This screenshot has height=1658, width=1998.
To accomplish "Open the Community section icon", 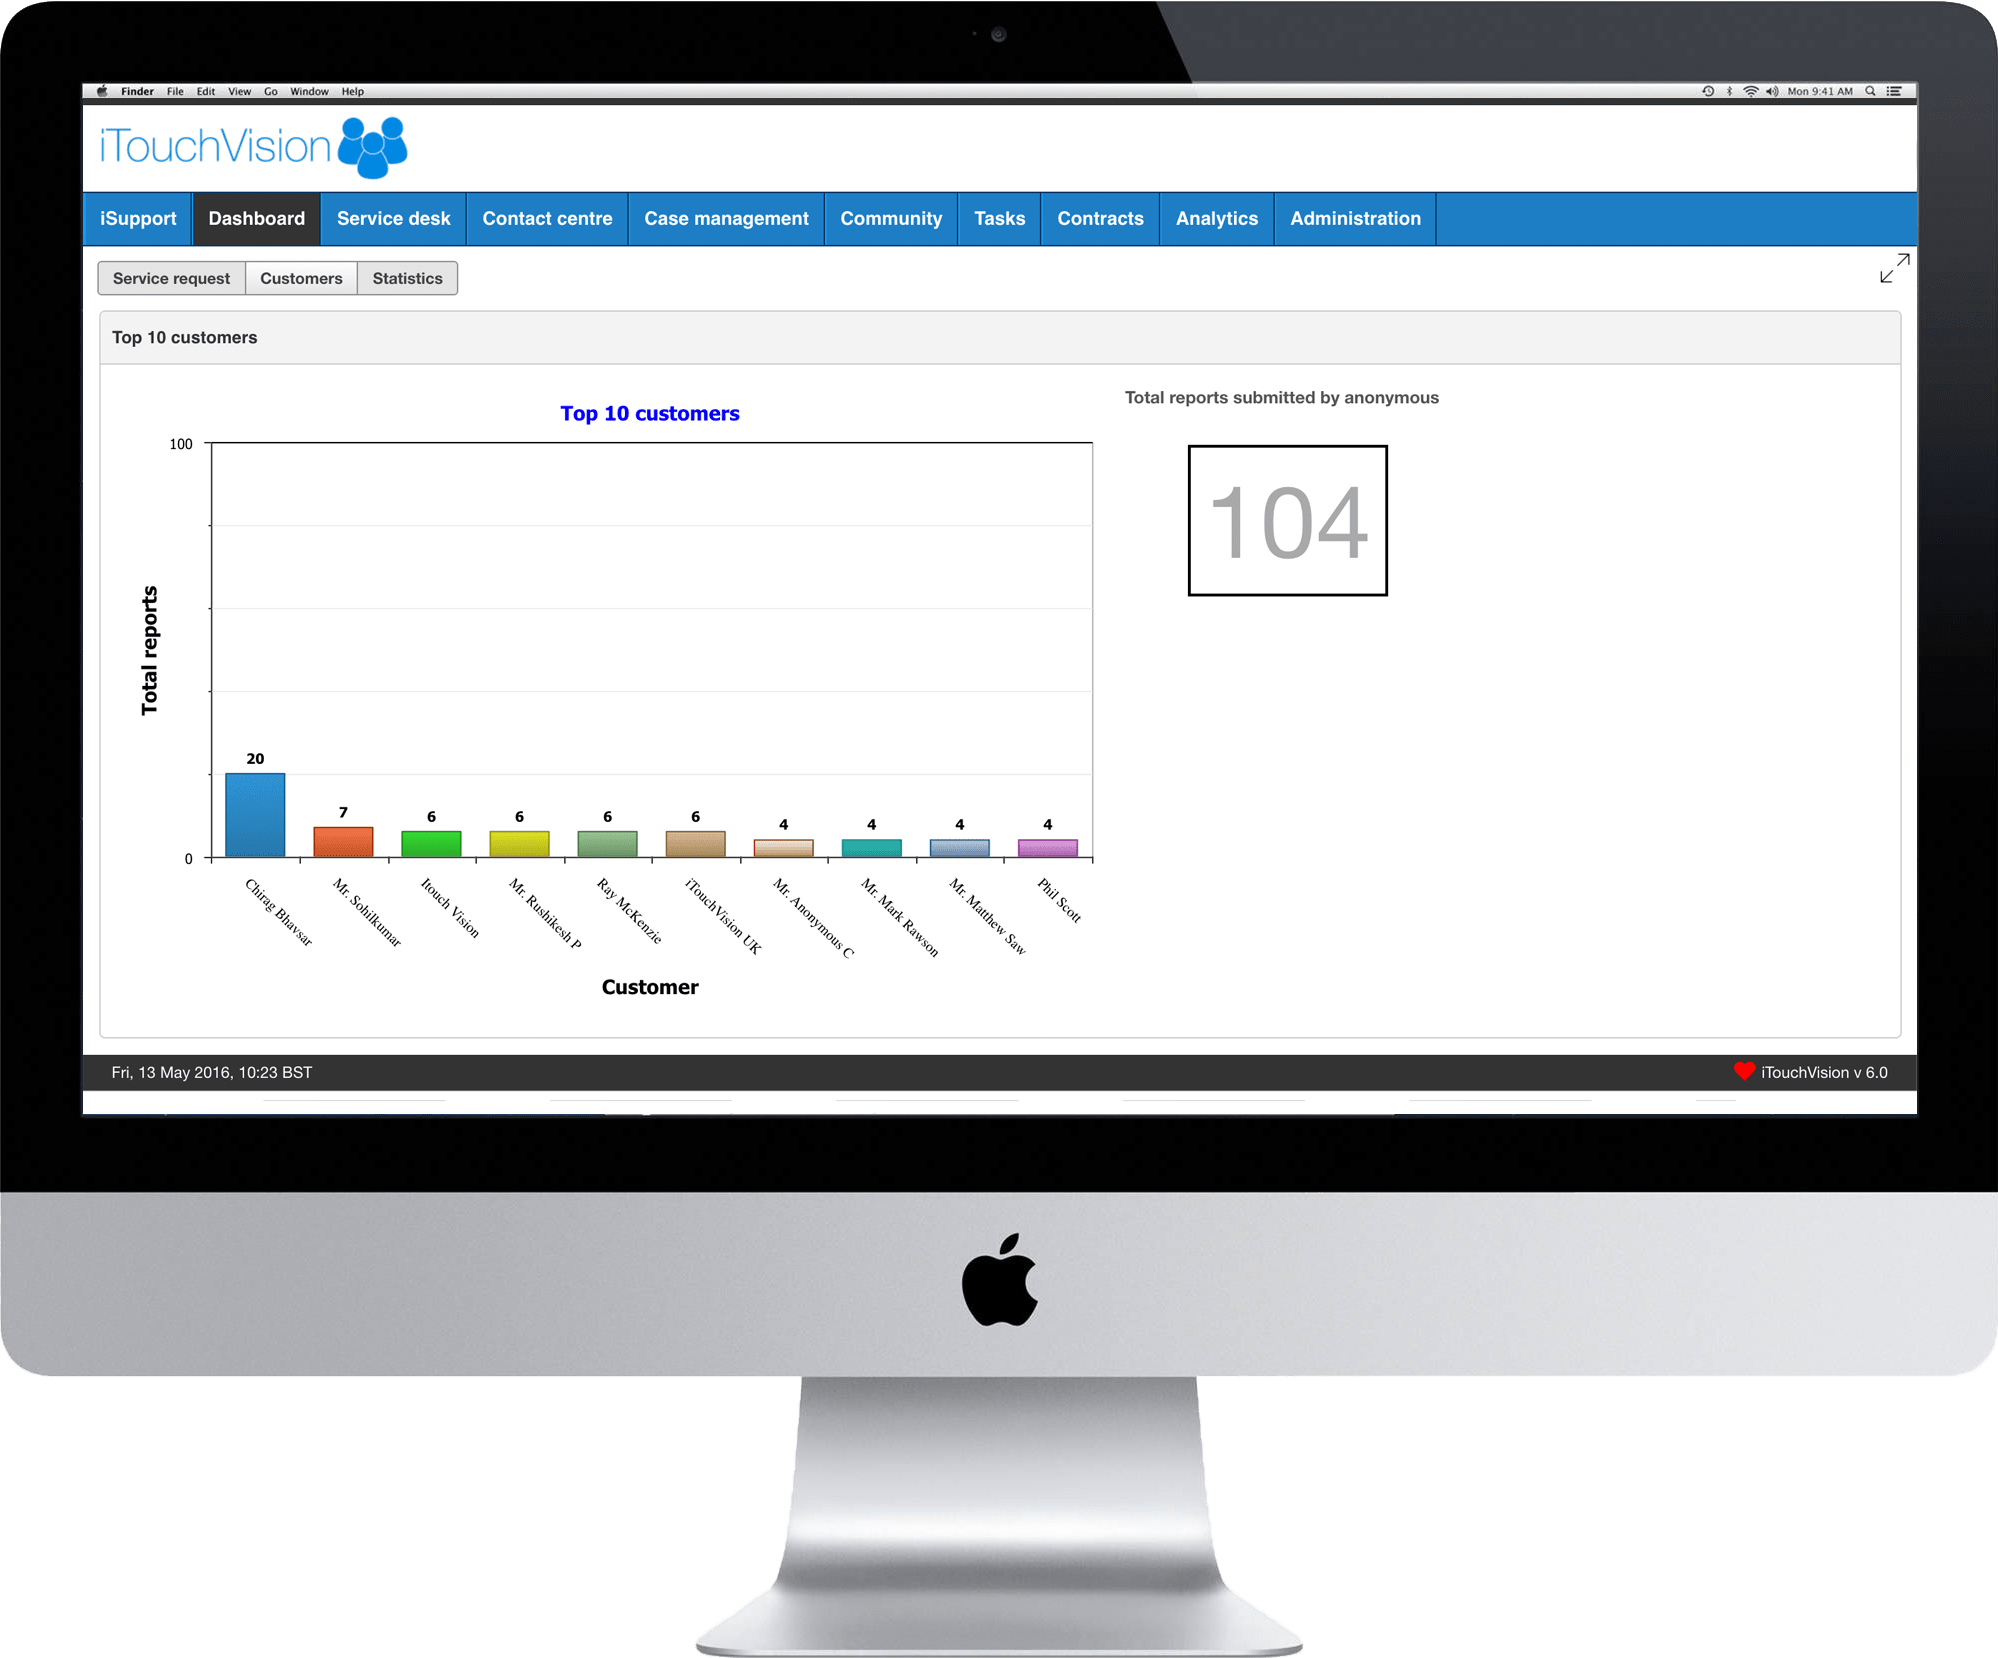I will pos(891,217).
